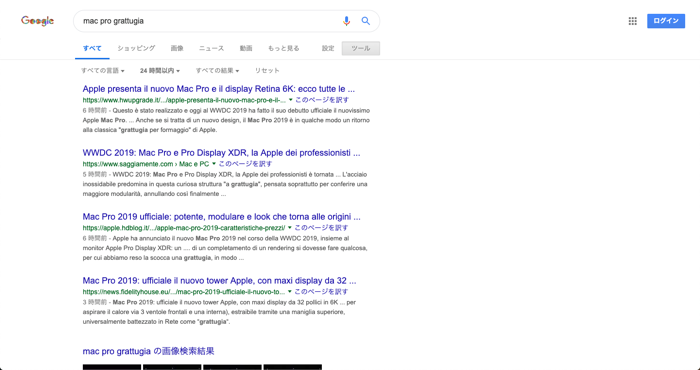The width and height of the screenshot is (700, 370).
Task: Switch to the 画像 tab
Action: 177,48
